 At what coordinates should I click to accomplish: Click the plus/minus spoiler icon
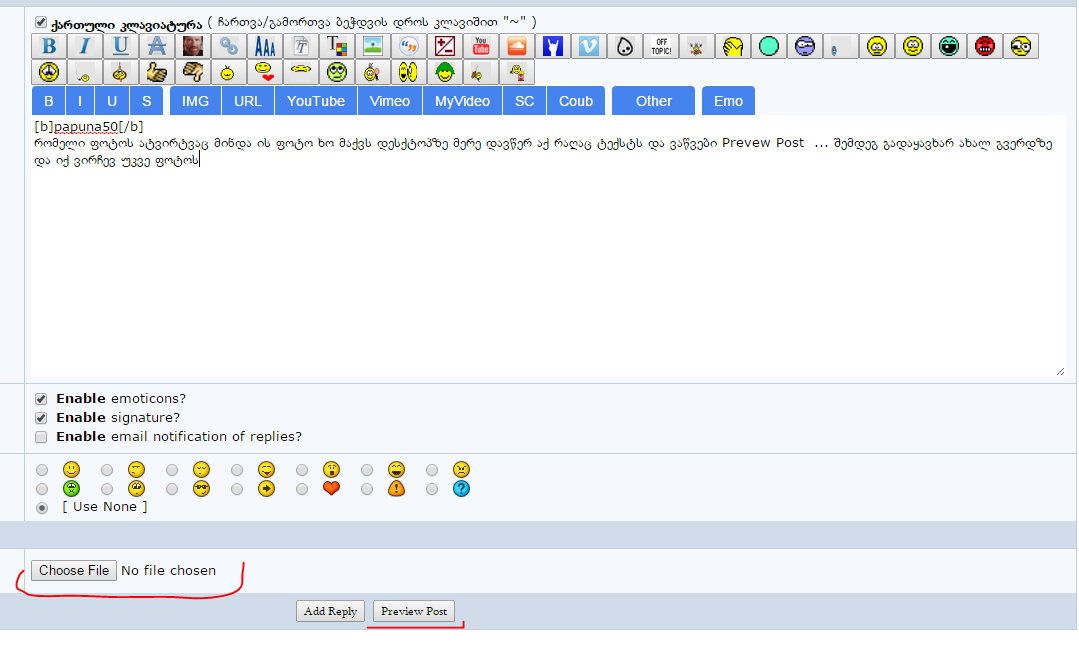(x=445, y=46)
